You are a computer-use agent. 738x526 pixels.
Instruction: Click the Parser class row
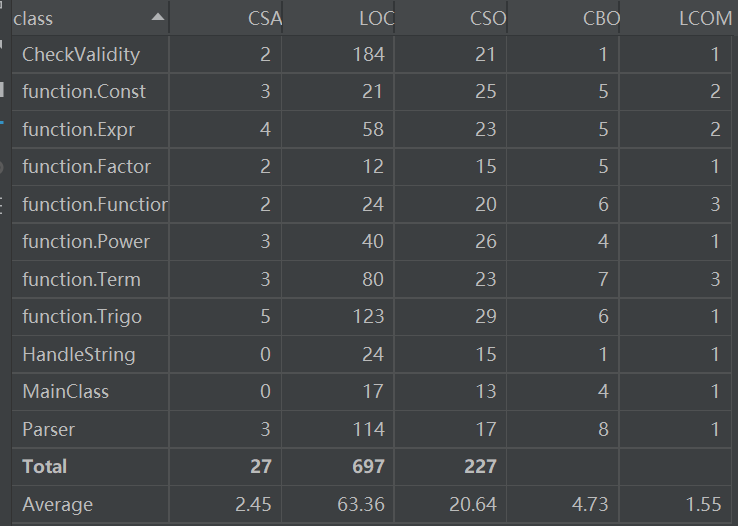pos(48,429)
